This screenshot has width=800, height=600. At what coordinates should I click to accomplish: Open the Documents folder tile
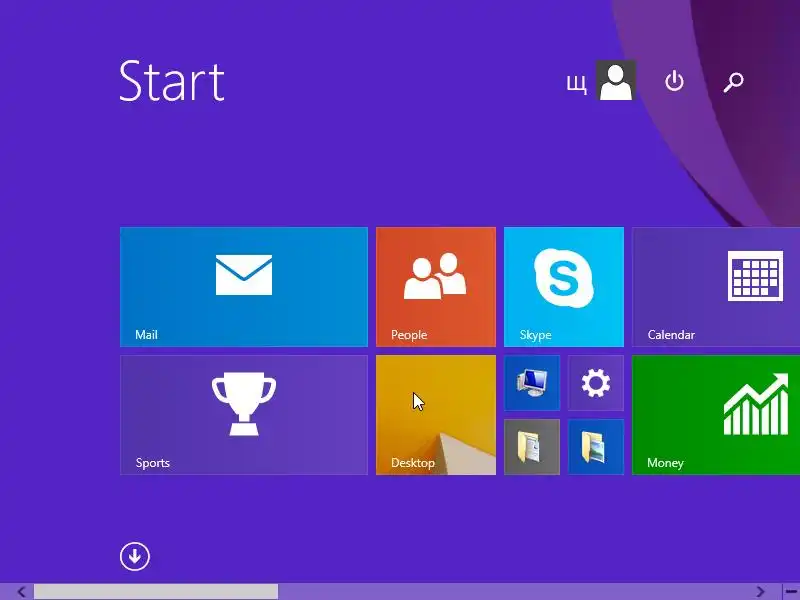[x=532, y=447]
